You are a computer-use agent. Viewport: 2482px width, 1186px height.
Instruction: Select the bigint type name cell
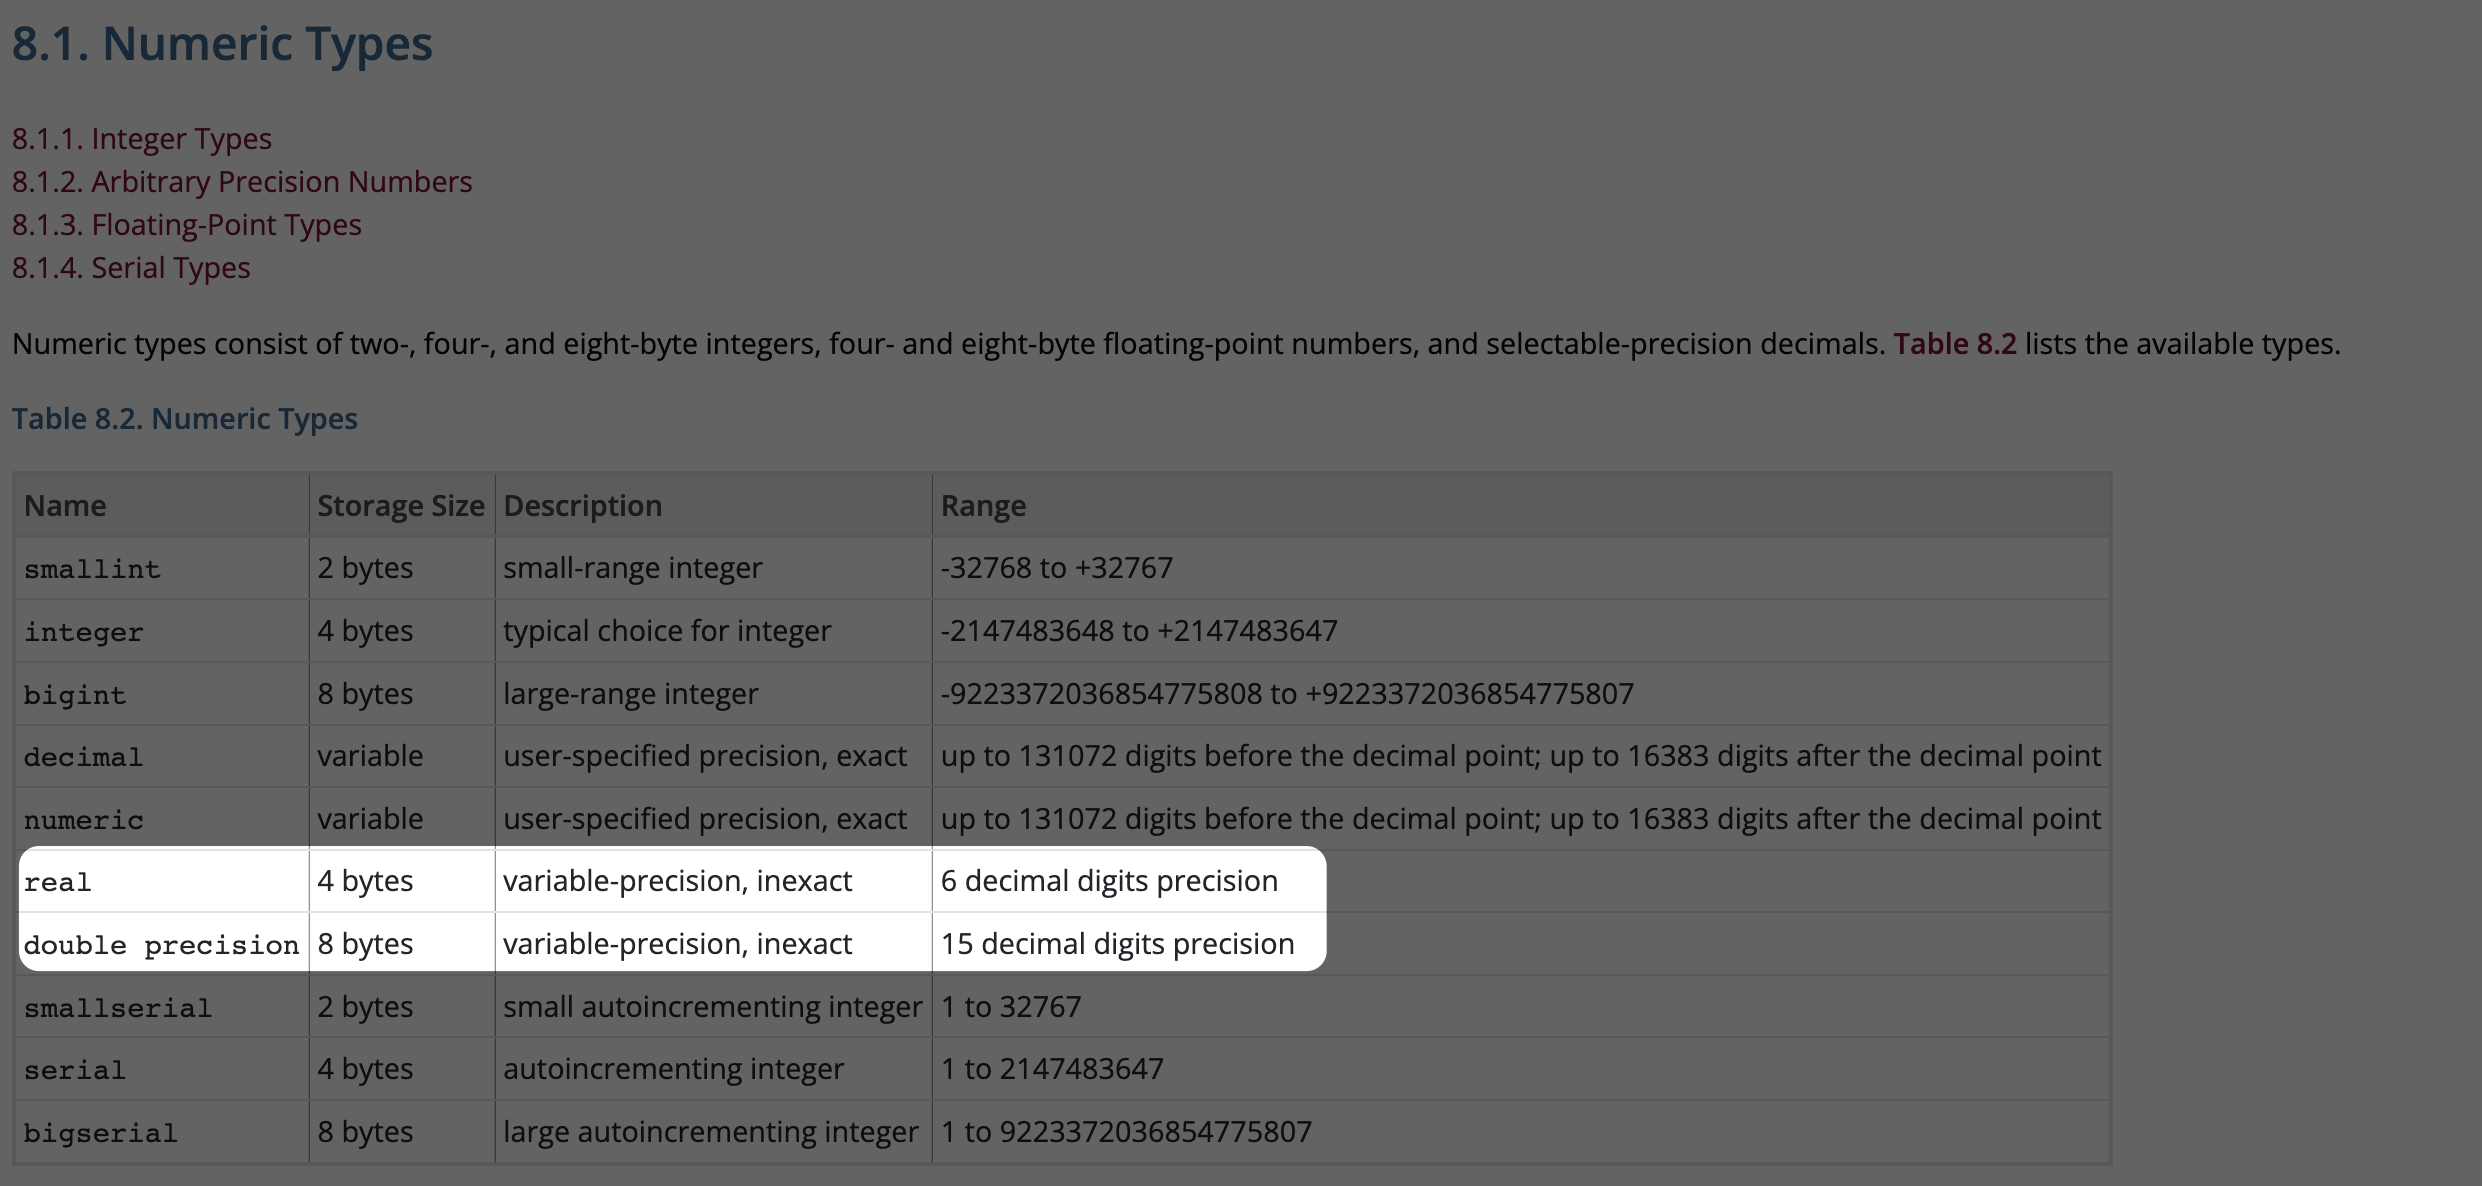(162, 694)
